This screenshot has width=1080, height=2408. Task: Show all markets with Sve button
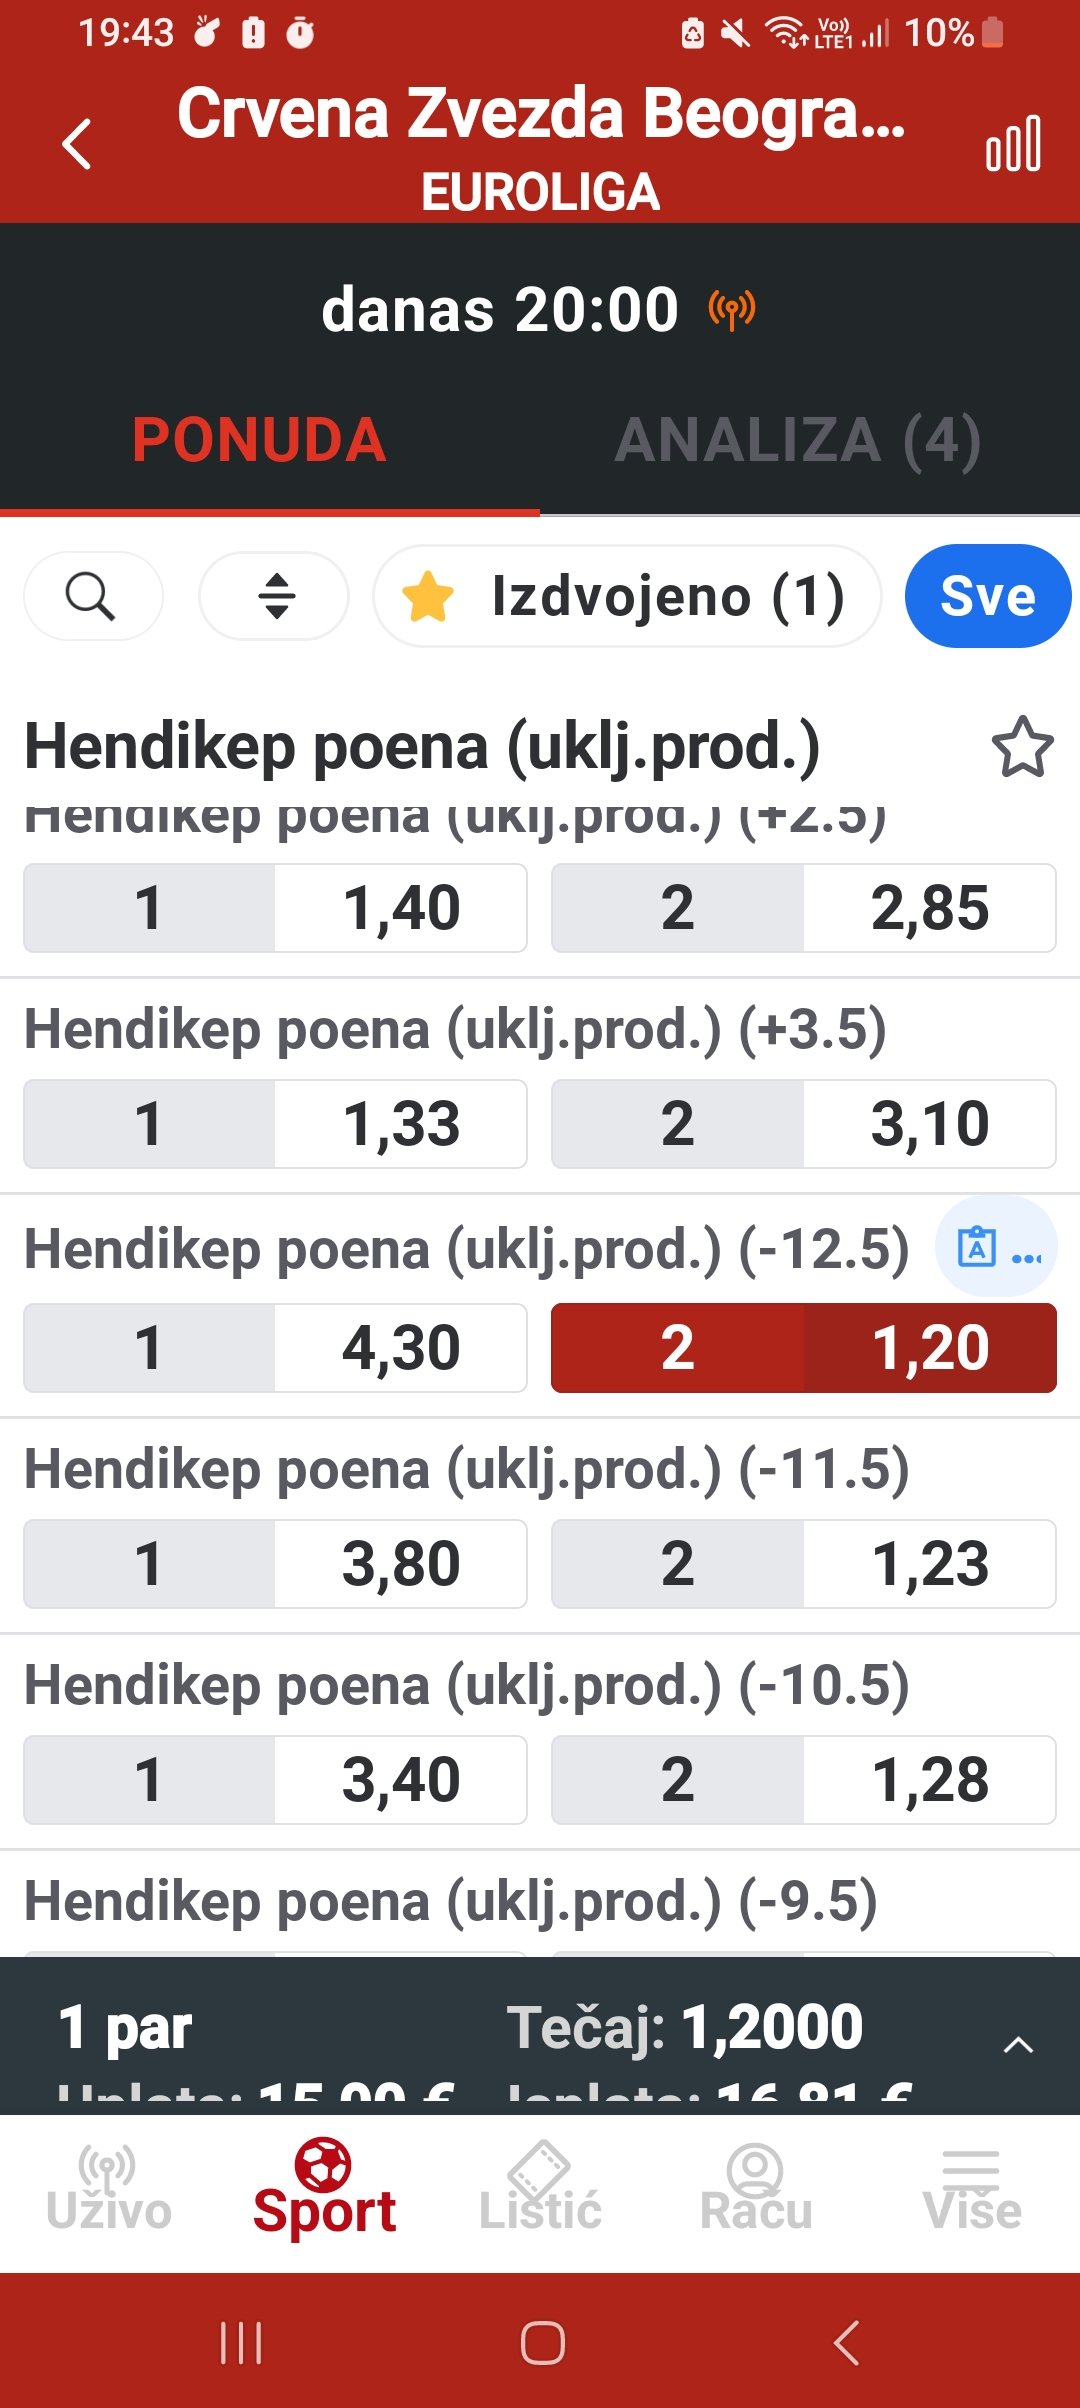click(x=987, y=597)
